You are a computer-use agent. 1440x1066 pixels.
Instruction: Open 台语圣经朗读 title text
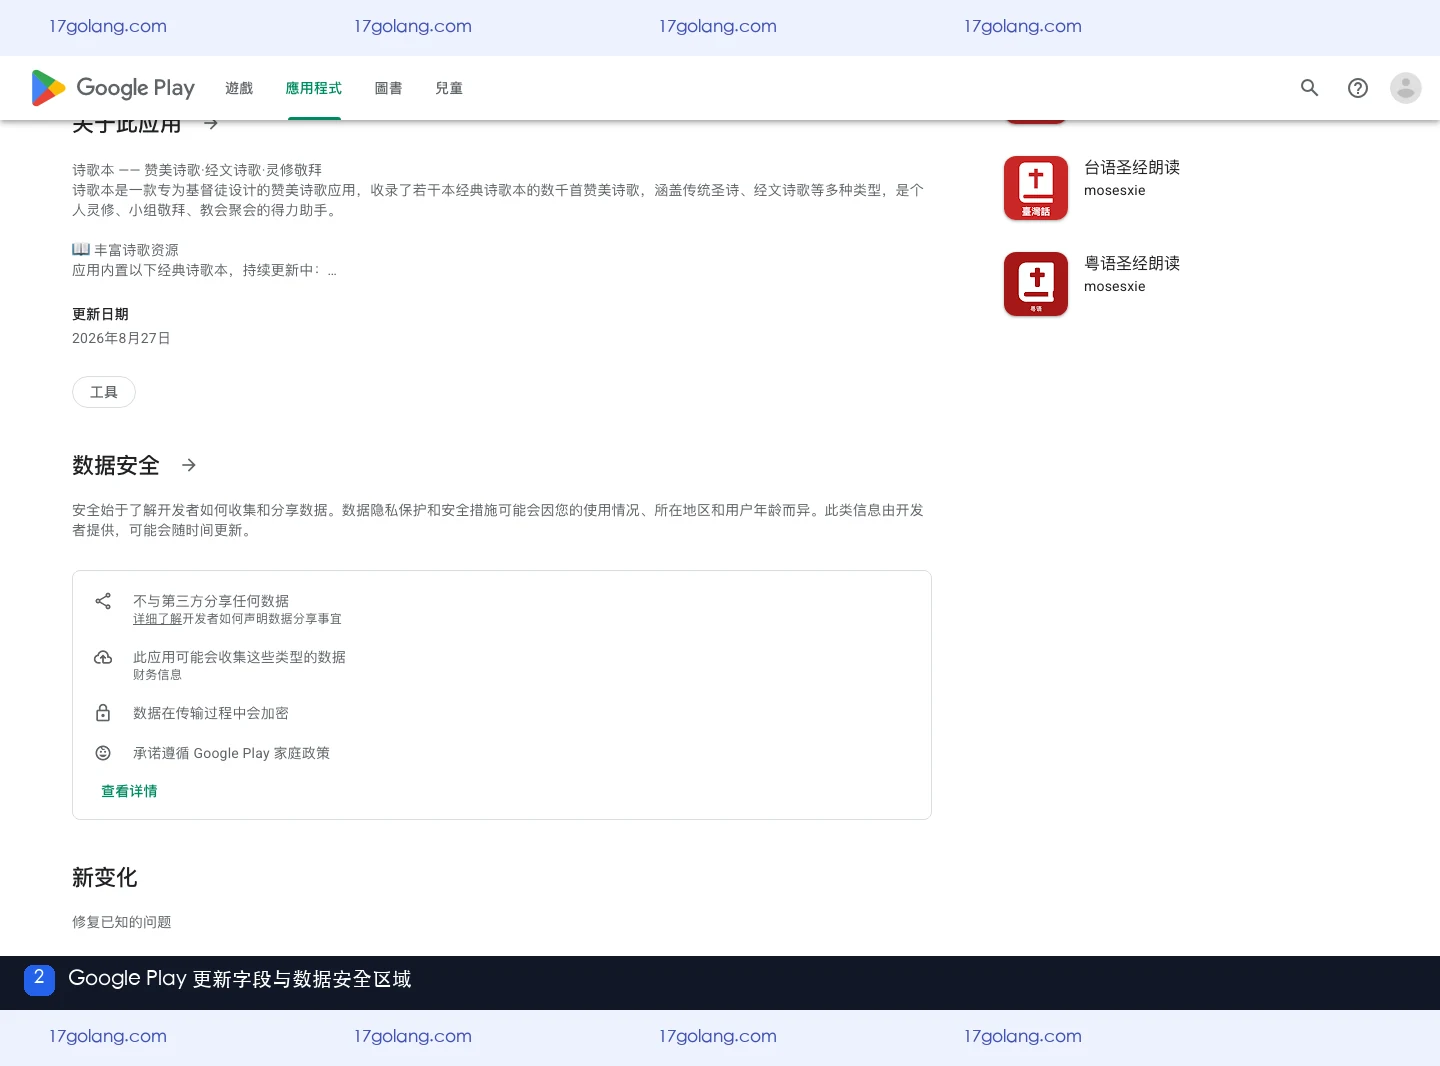tap(1132, 167)
